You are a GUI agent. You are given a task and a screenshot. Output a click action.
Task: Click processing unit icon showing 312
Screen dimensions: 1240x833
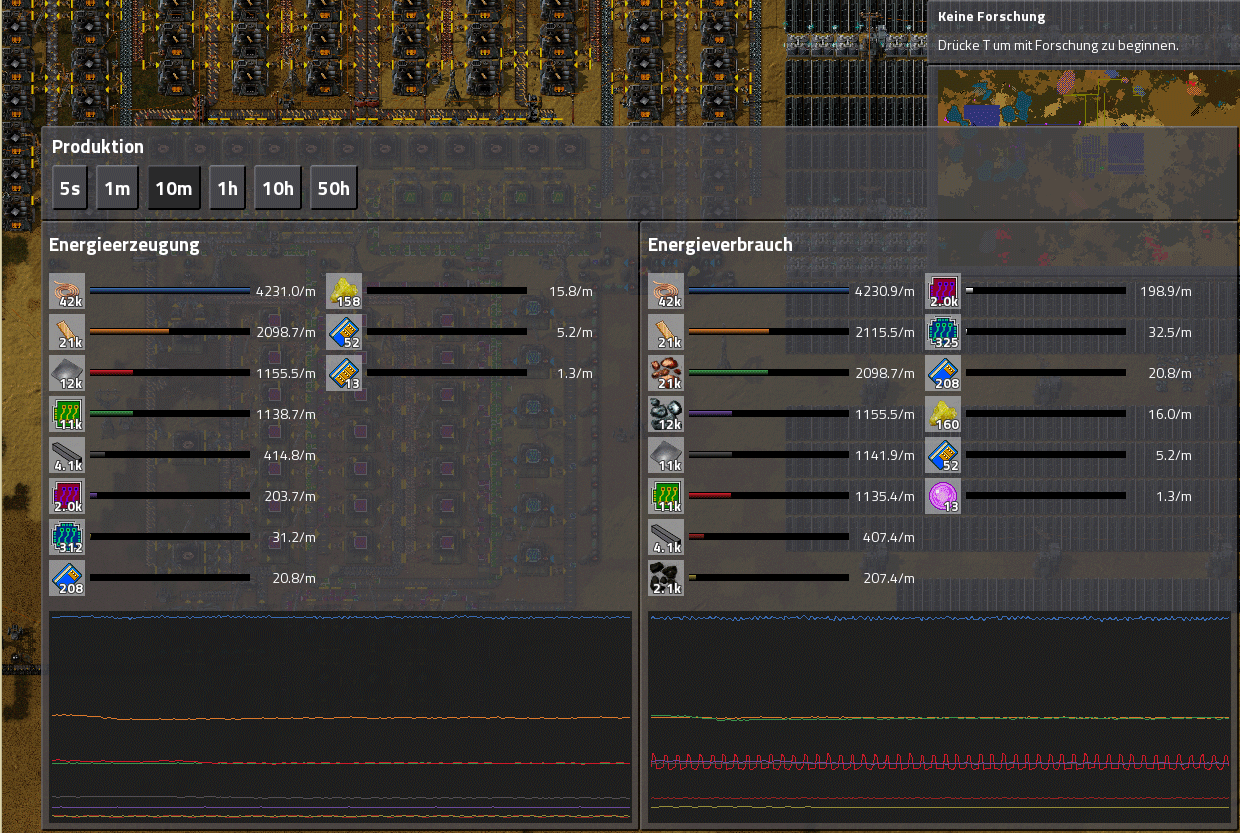[x=67, y=537]
